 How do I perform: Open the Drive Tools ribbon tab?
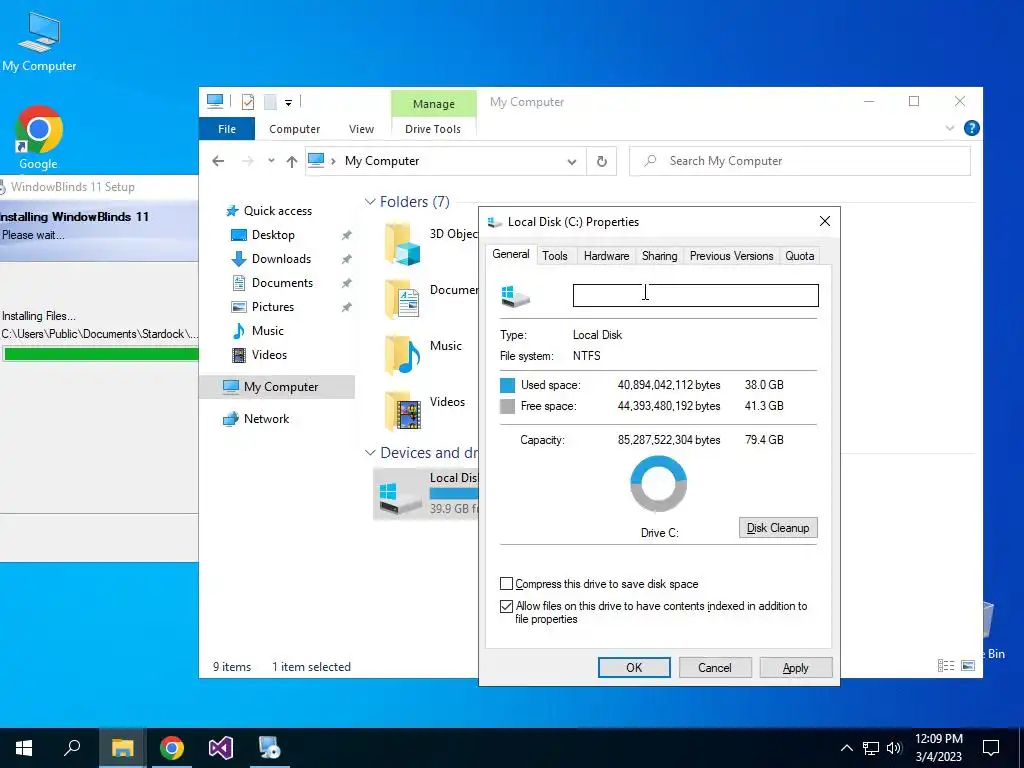pyautogui.click(x=433, y=129)
